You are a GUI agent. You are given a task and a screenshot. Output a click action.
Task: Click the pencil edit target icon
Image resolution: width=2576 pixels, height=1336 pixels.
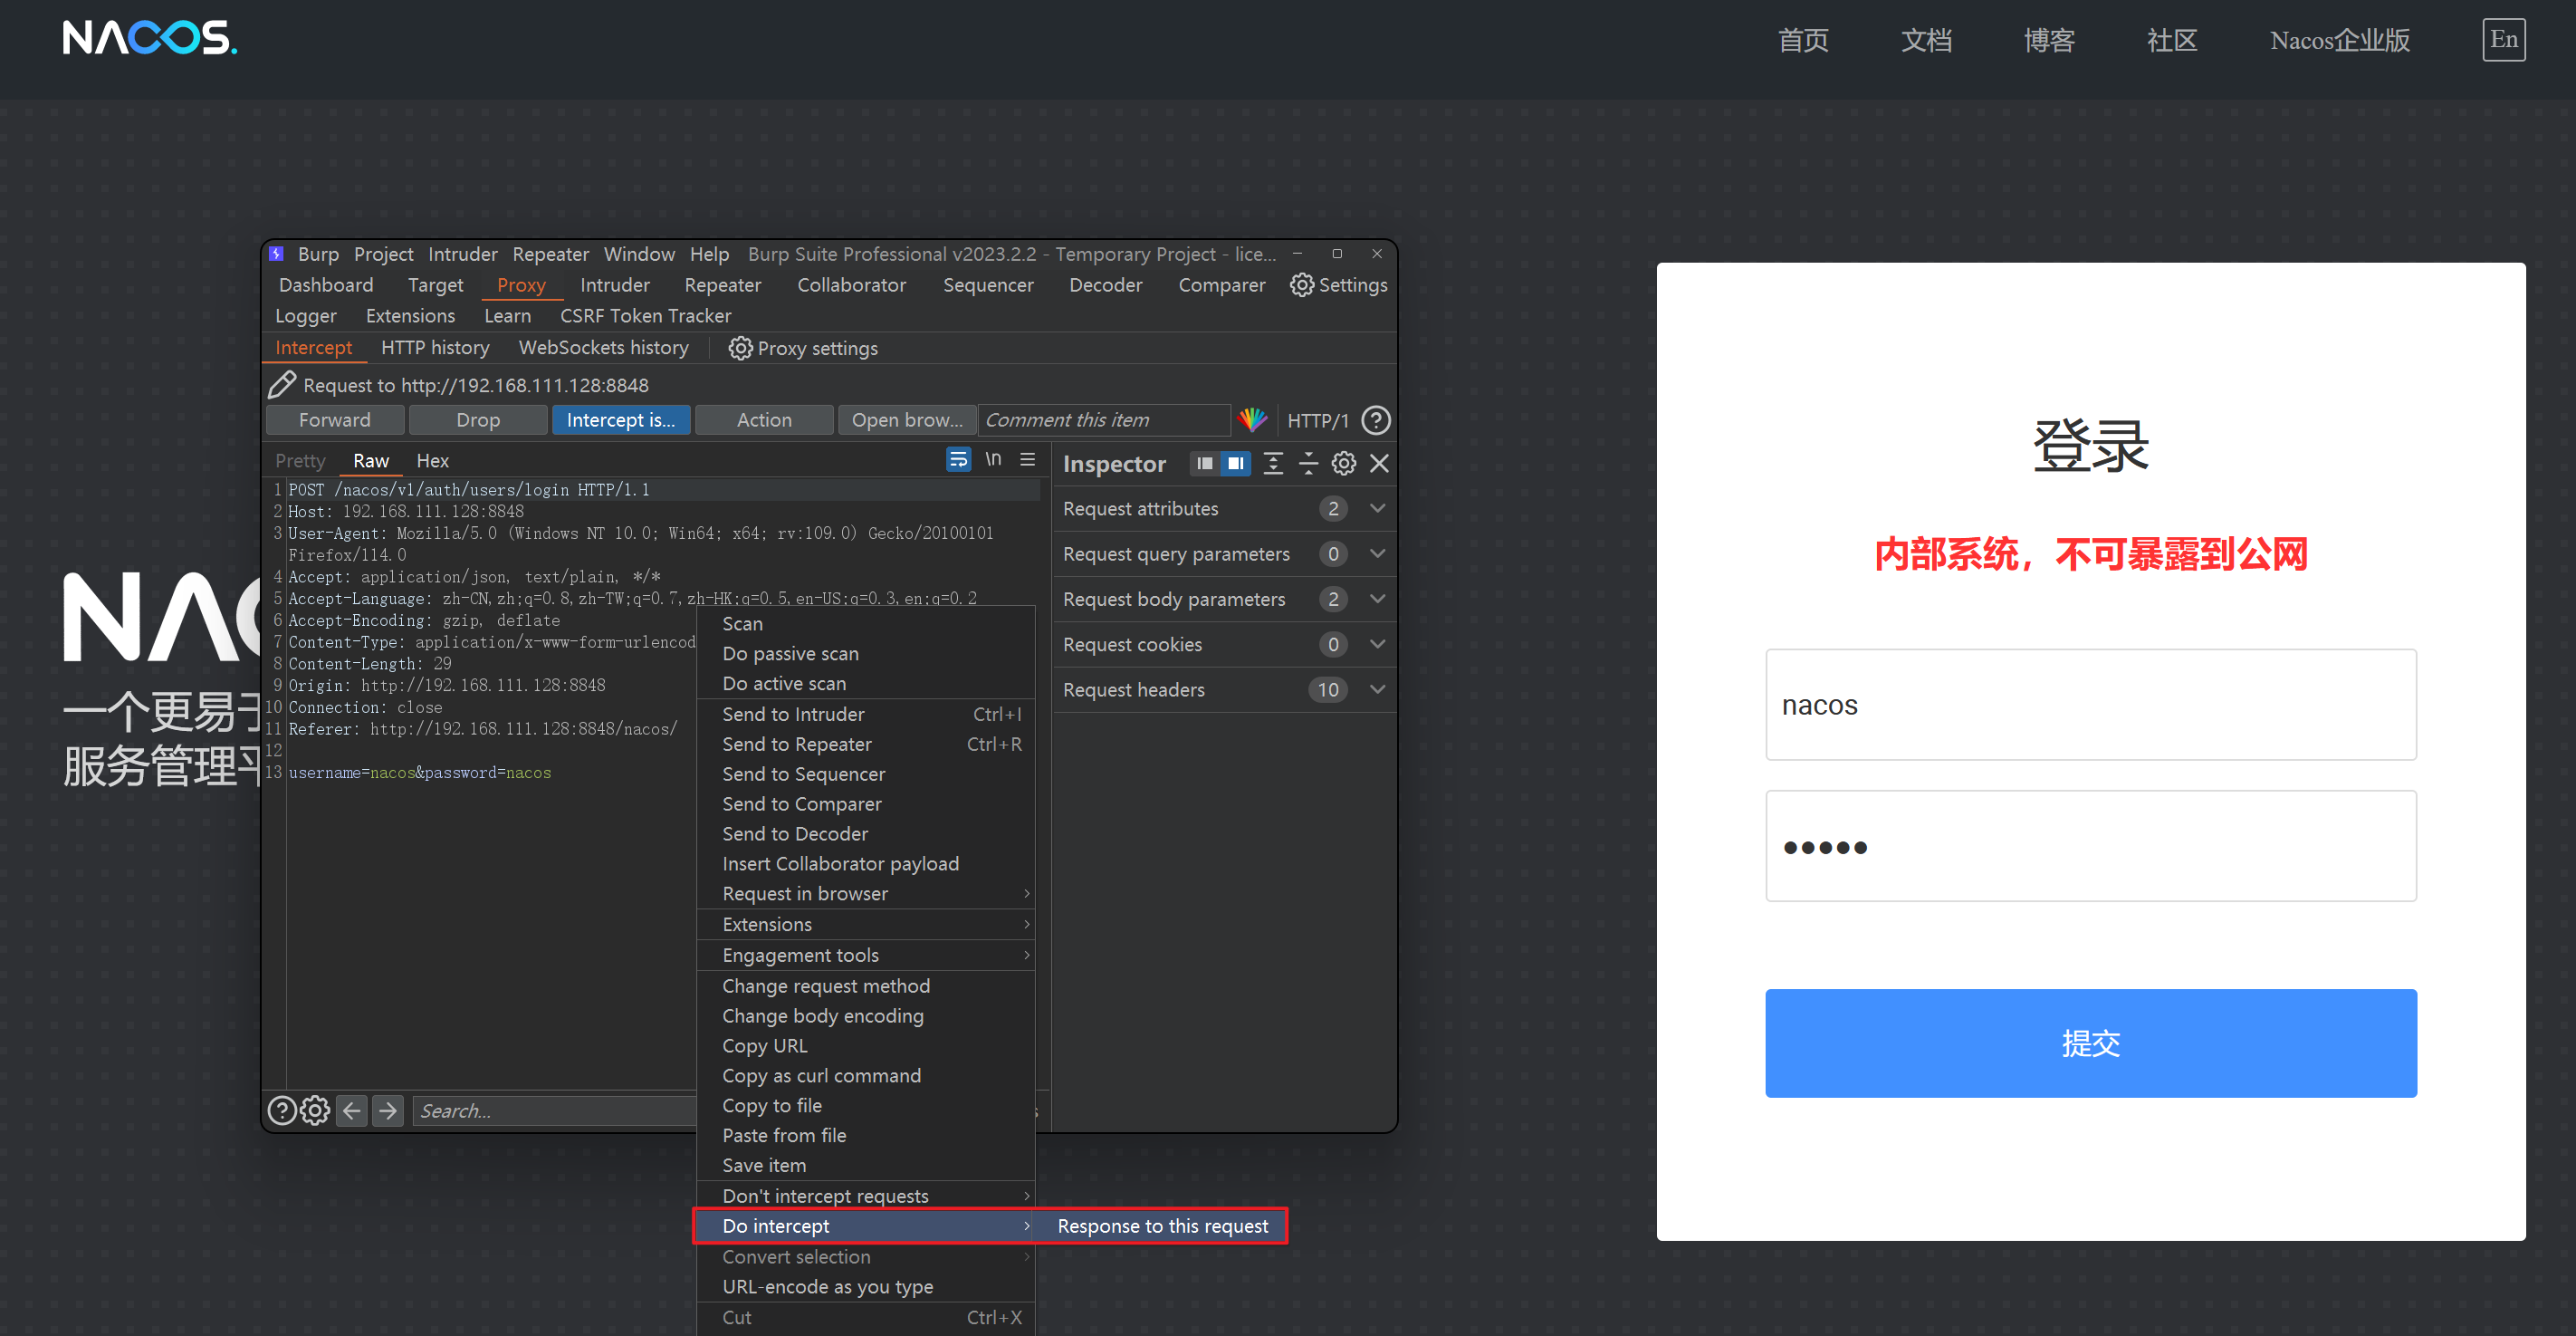(282, 385)
